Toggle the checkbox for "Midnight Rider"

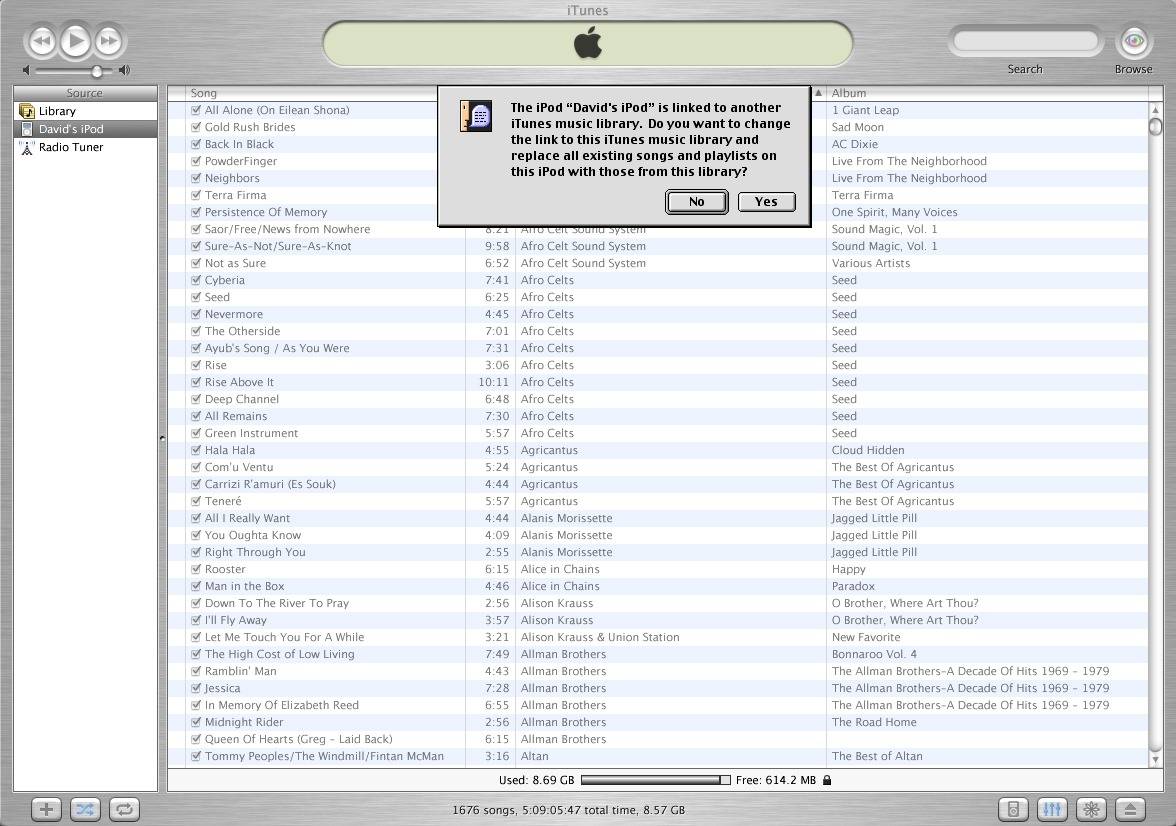point(196,722)
